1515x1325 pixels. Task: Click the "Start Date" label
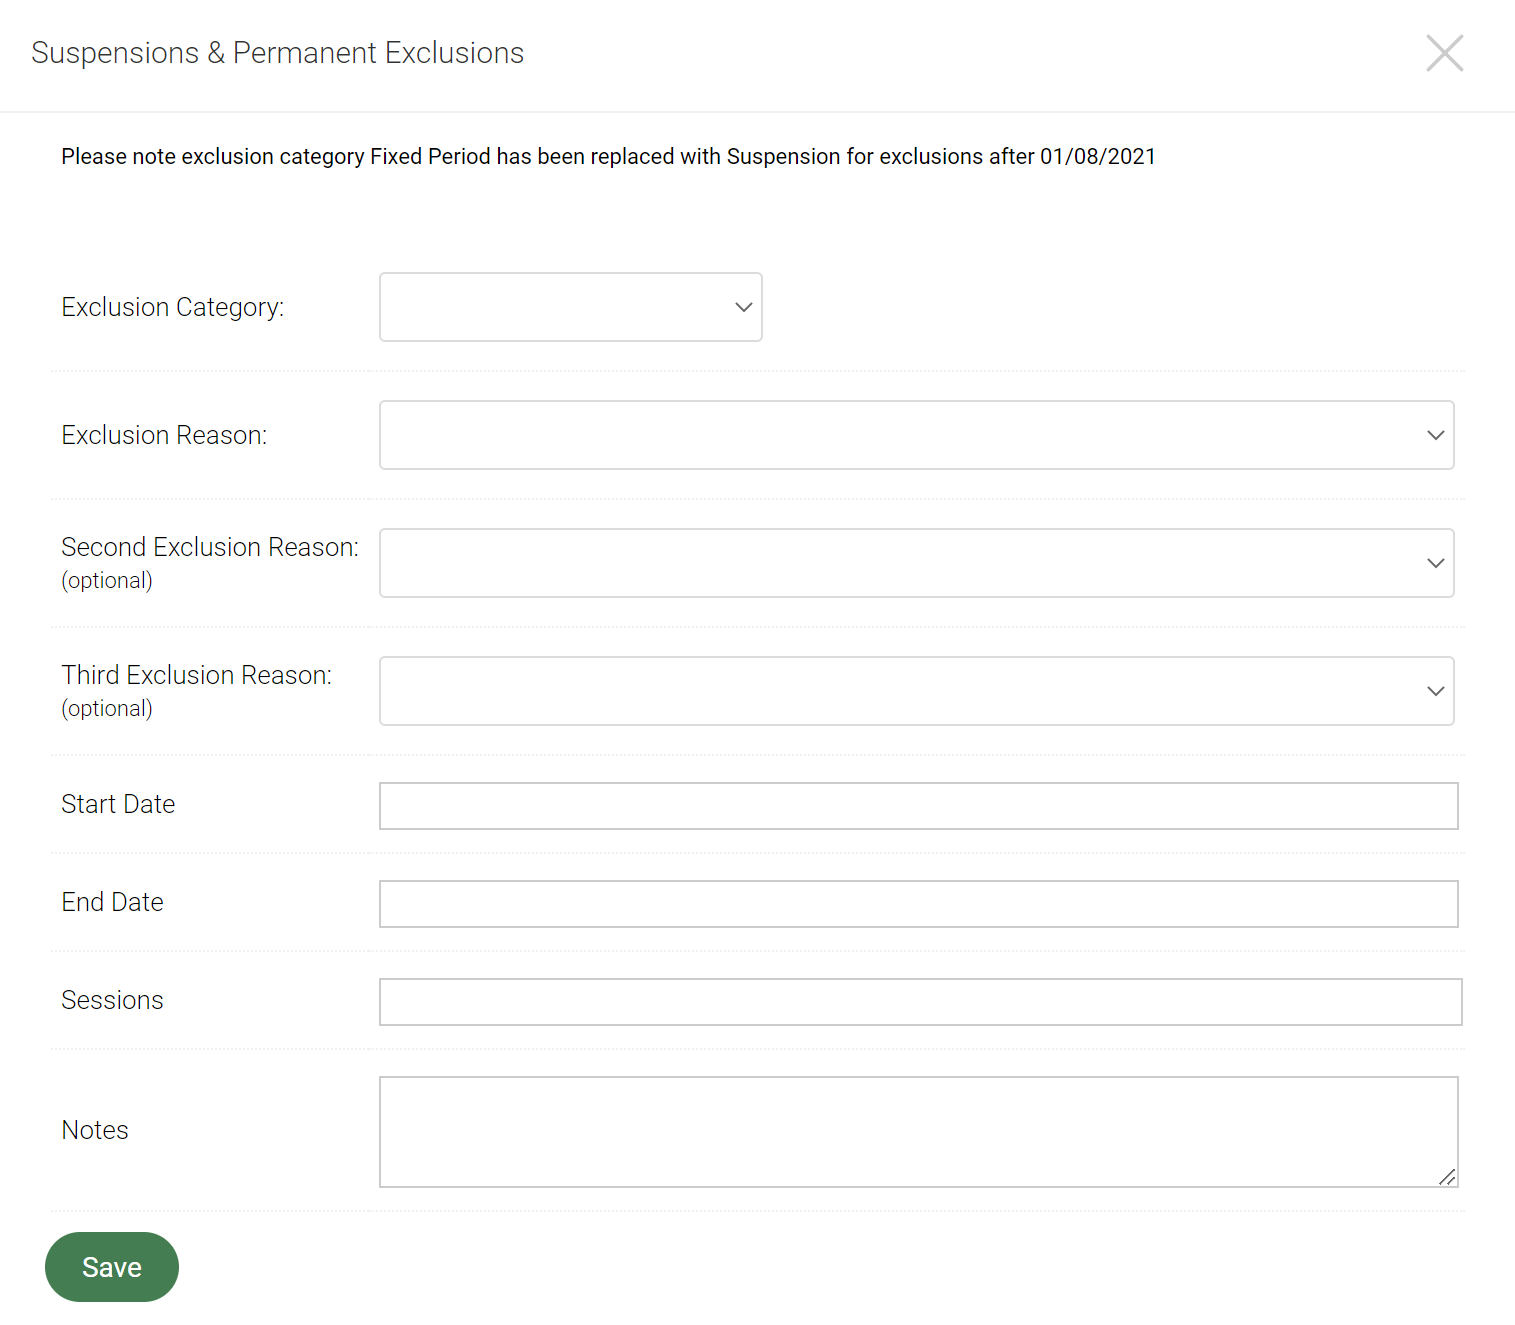click(118, 804)
